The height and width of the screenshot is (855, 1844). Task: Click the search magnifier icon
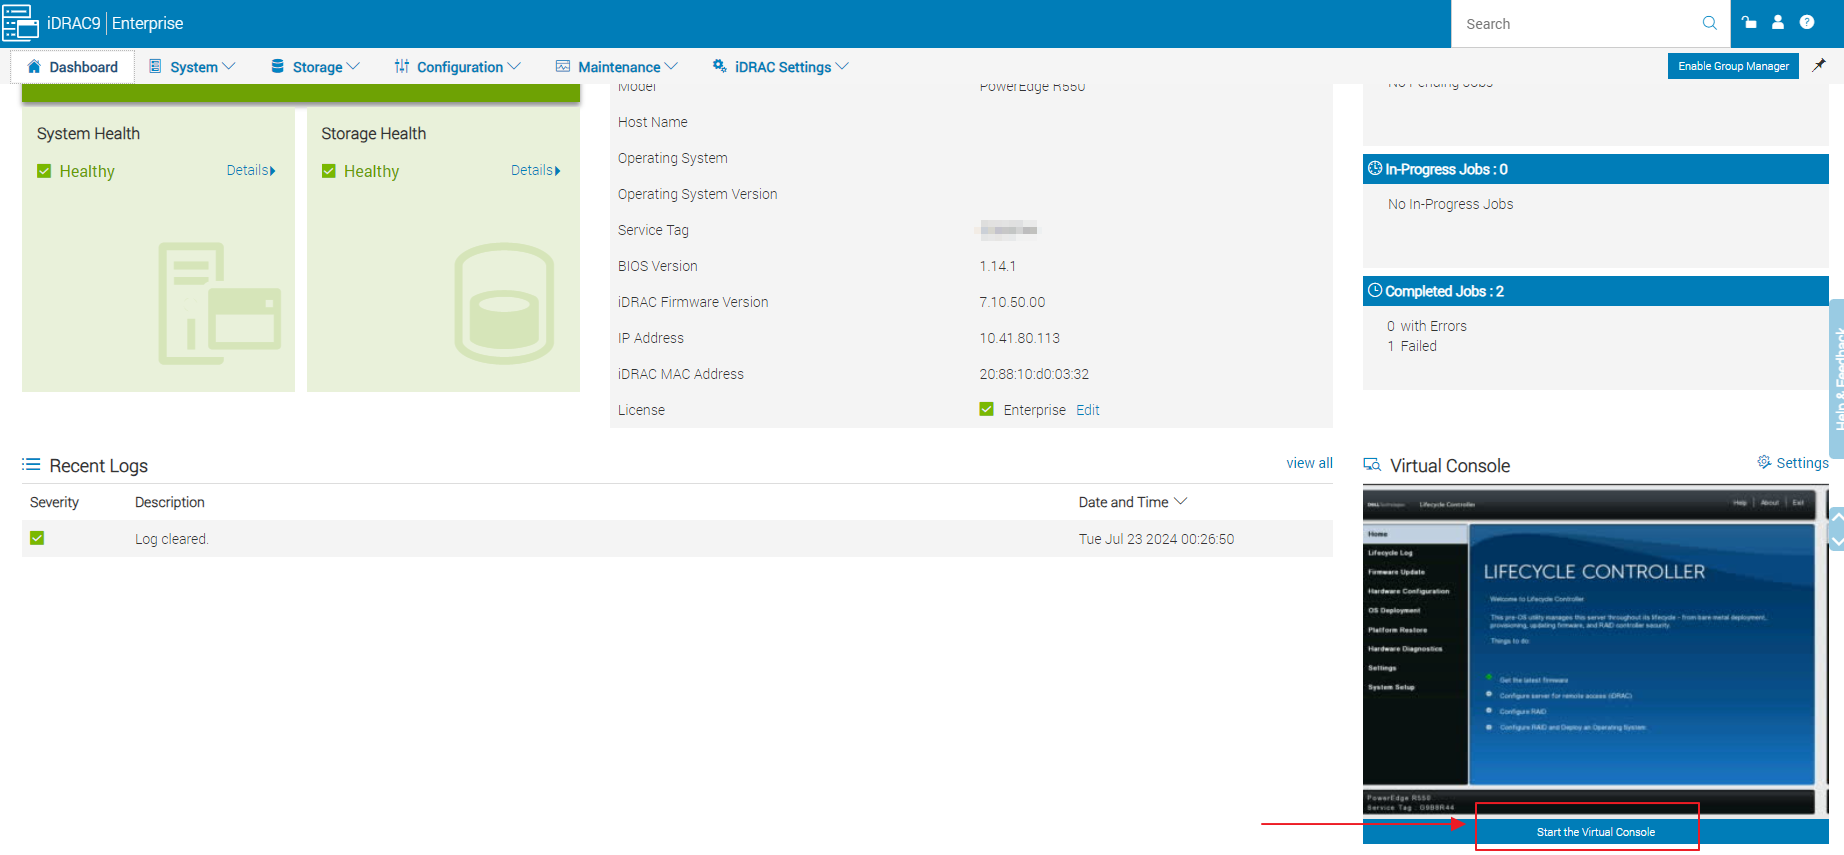tap(1709, 23)
